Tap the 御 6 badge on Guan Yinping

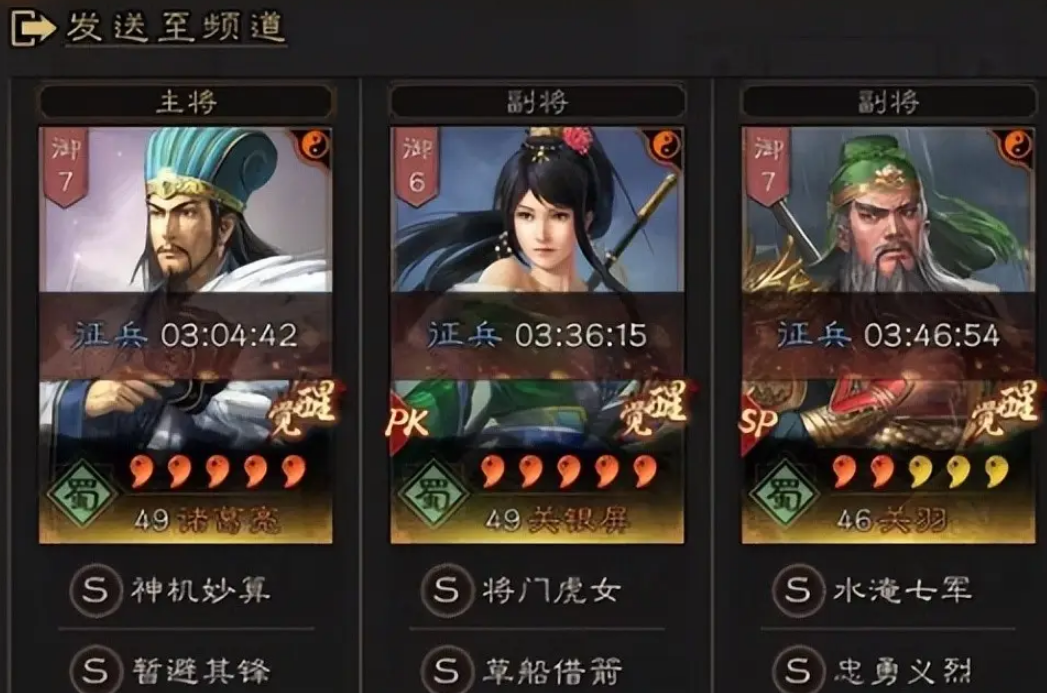417,166
